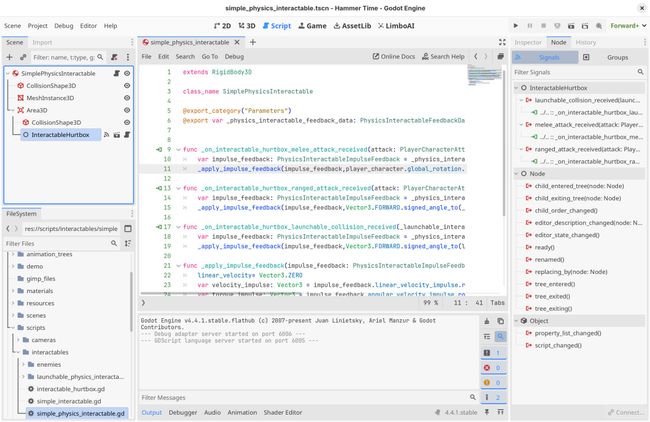Viewport: 650px width, 422px height.
Task: Toggle visibility of Area3D's CollisionShape3D child
Action: [x=127, y=123]
